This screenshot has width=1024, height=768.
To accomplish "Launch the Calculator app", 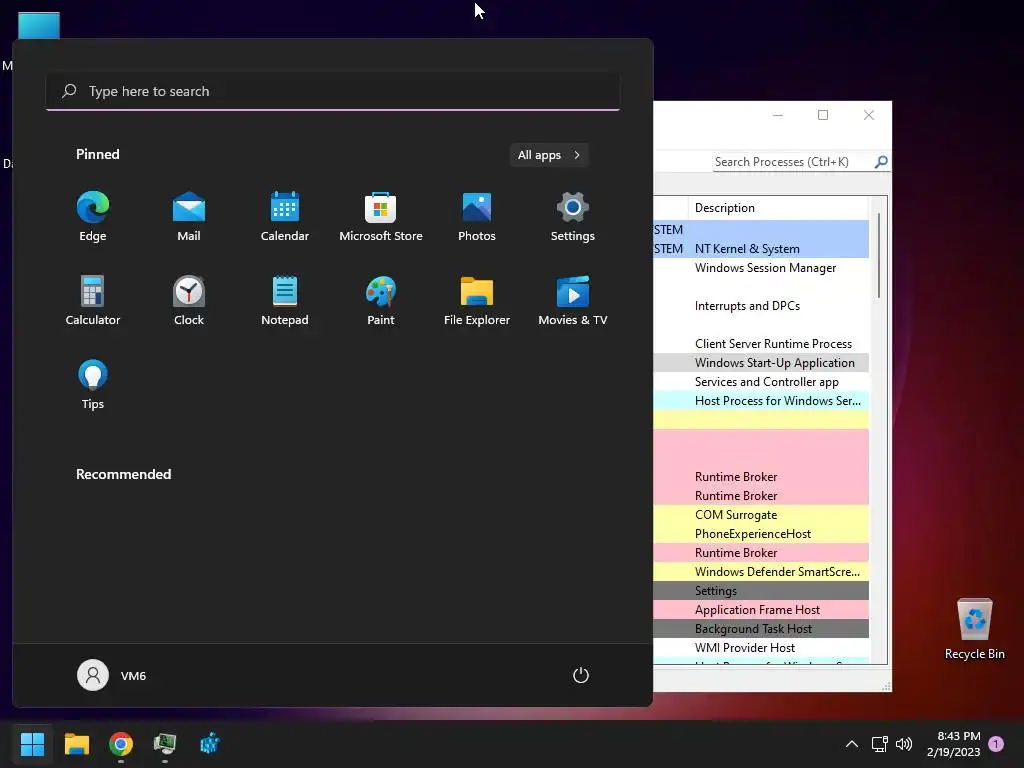I will tap(93, 300).
